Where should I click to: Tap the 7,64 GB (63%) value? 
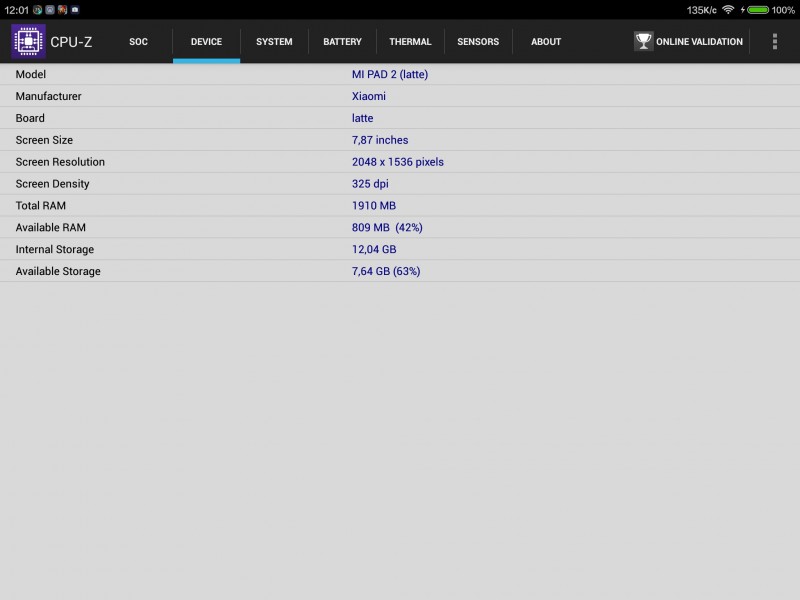tap(386, 271)
